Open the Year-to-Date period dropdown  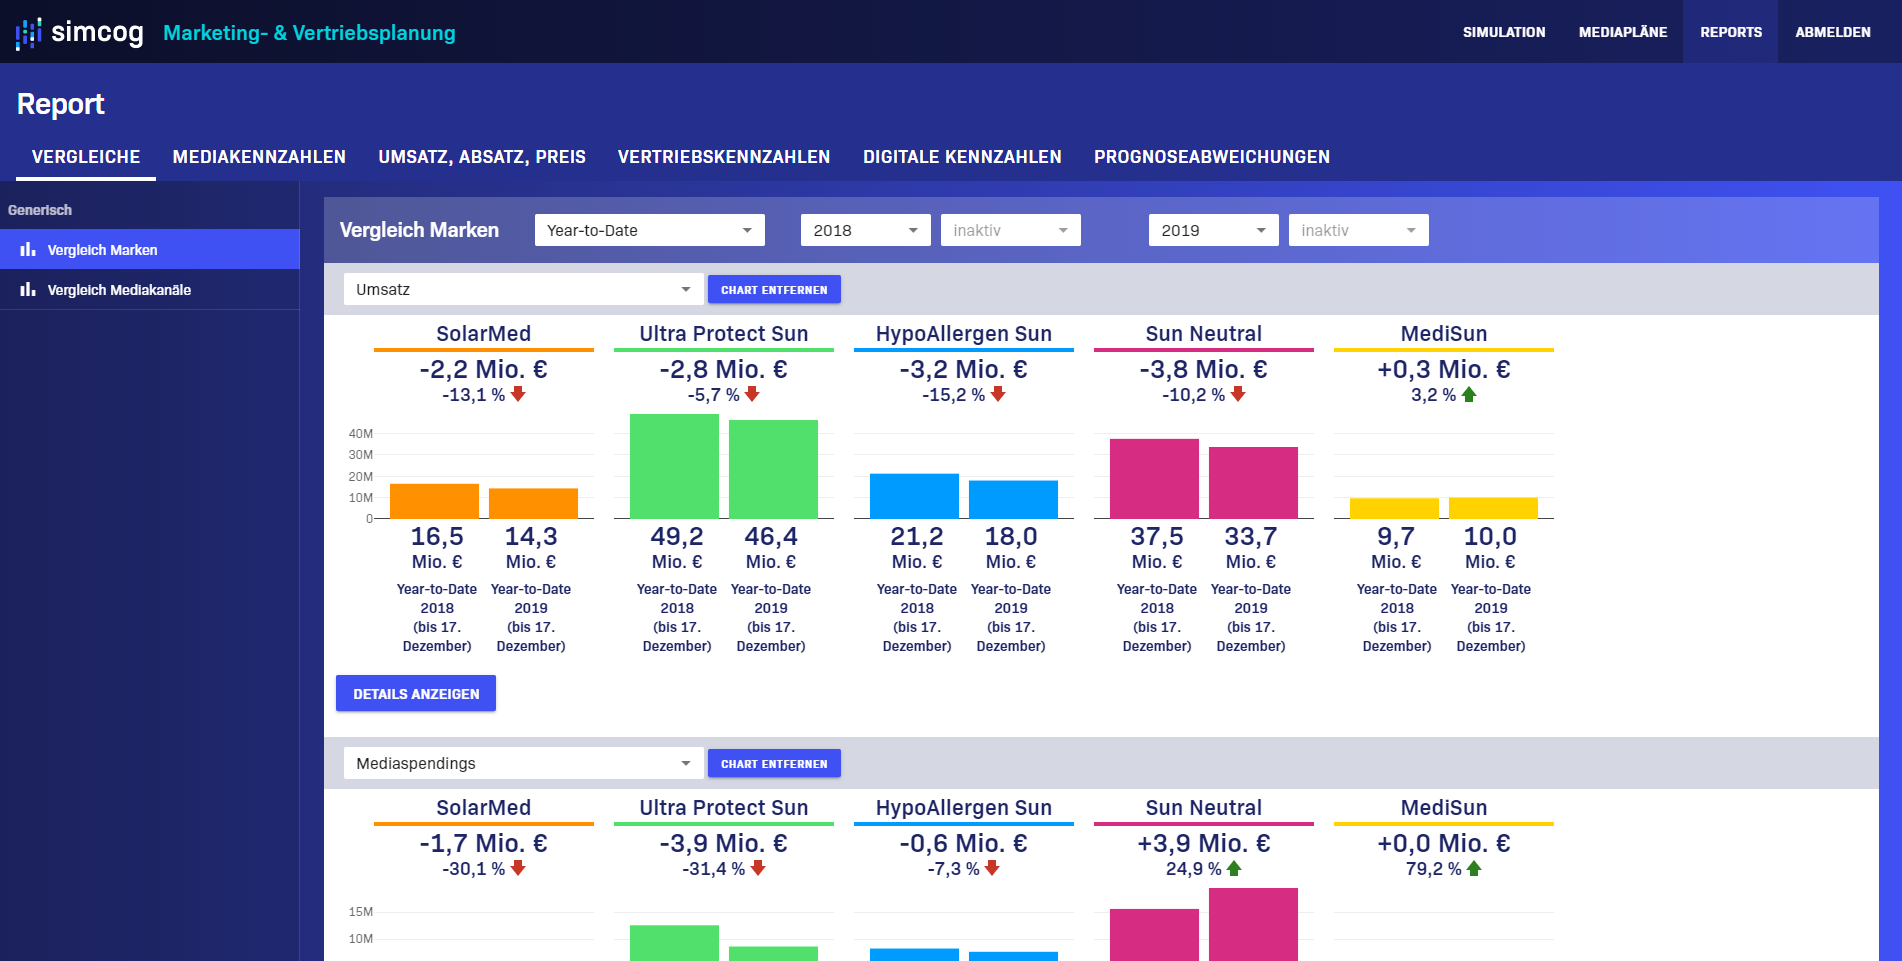(650, 230)
